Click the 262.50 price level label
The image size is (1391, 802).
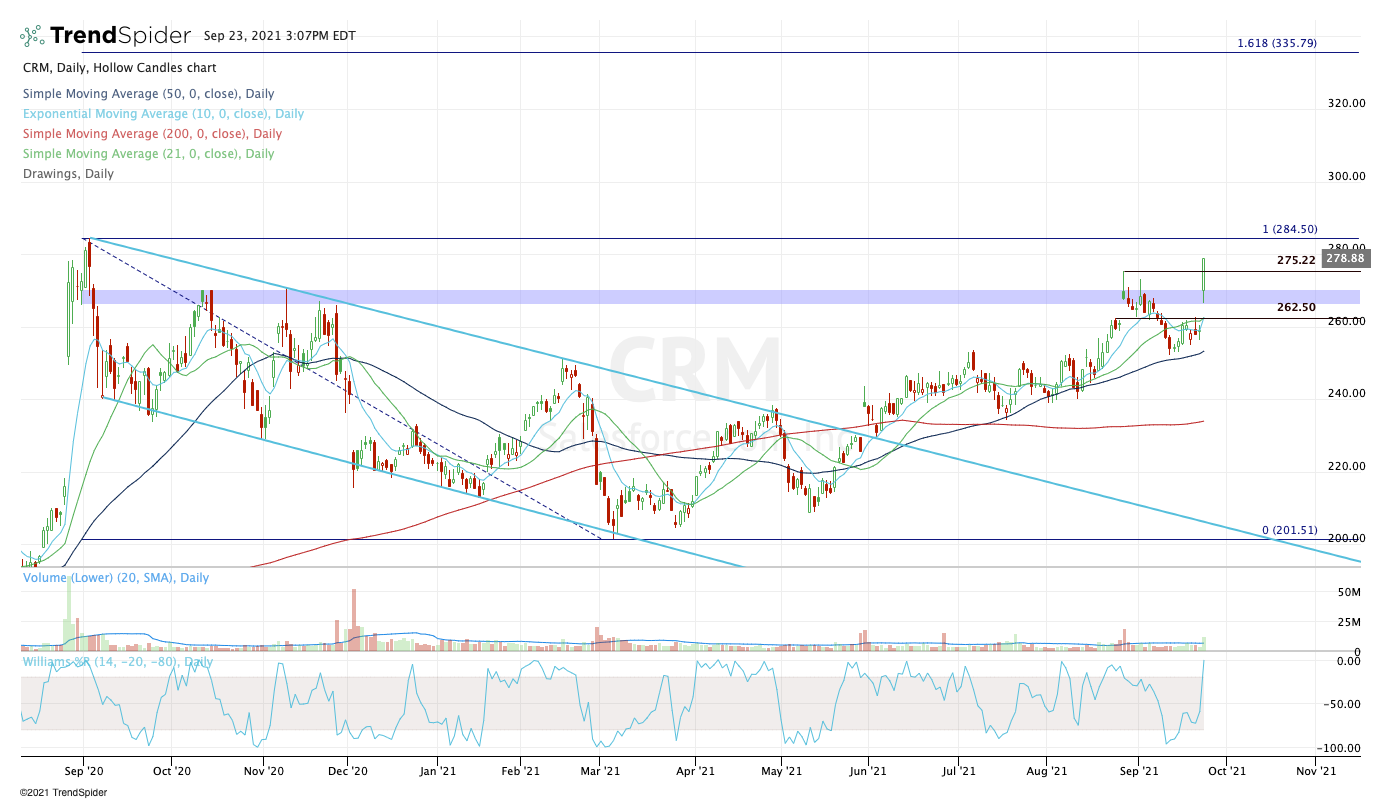coord(1296,307)
